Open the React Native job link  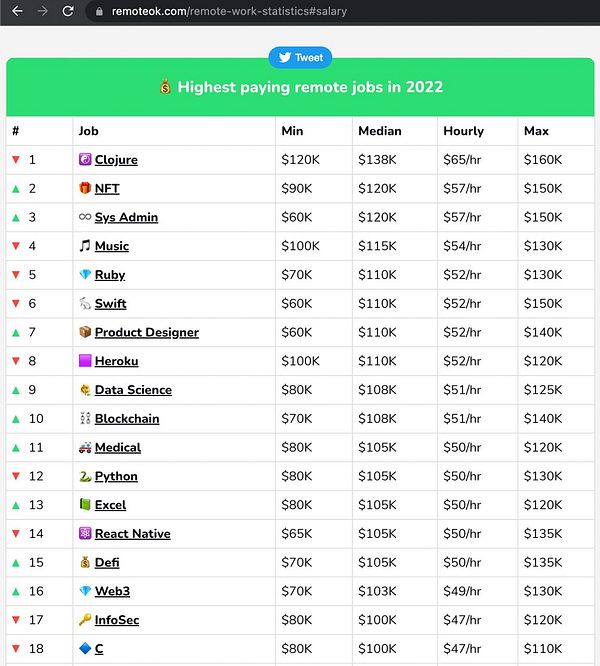(x=132, y=534)
